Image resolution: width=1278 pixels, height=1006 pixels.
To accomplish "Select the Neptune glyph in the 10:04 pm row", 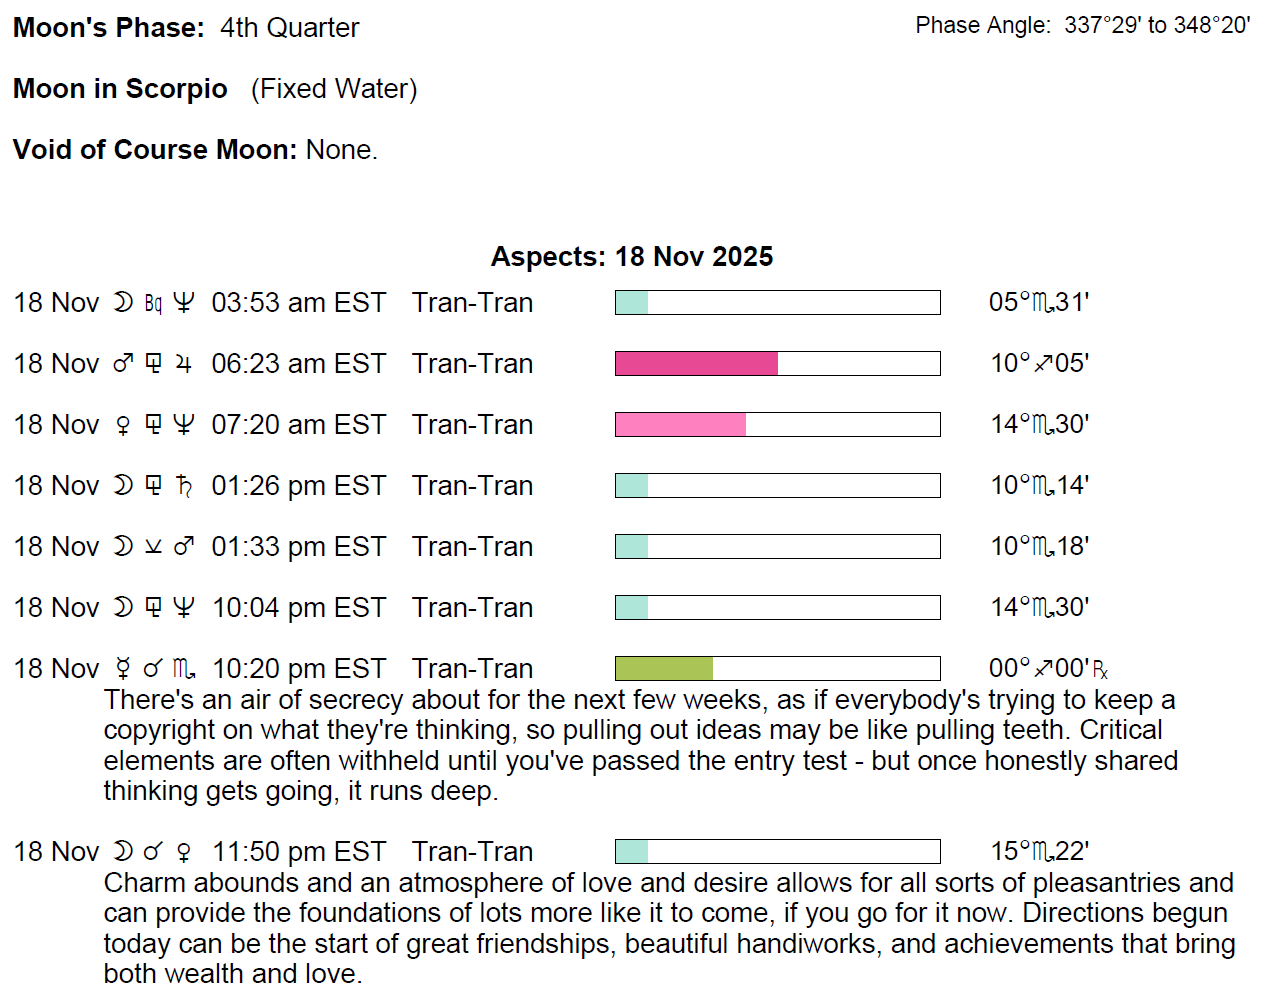I will [x=183, y=608].
